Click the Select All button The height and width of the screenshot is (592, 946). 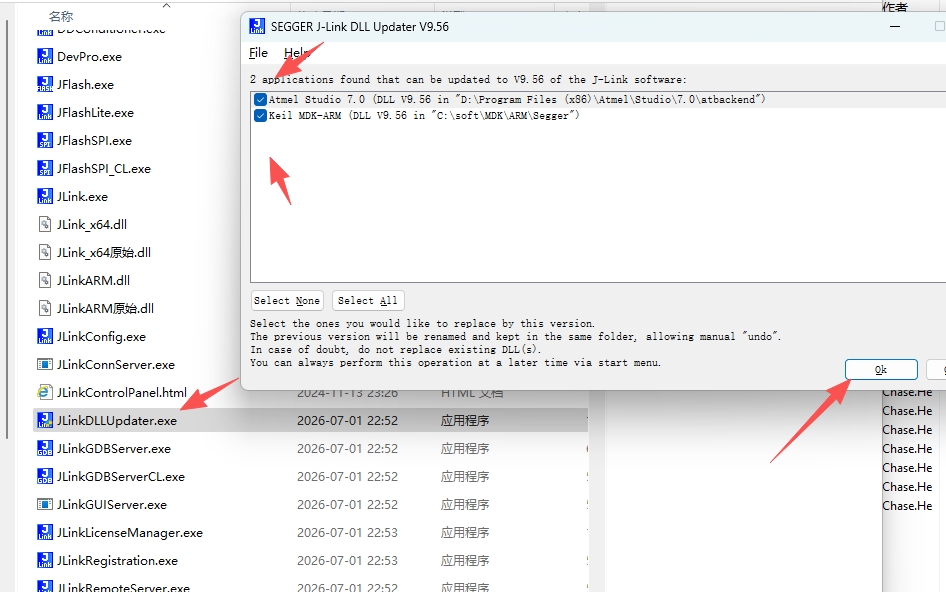click(x=368, y=301)
